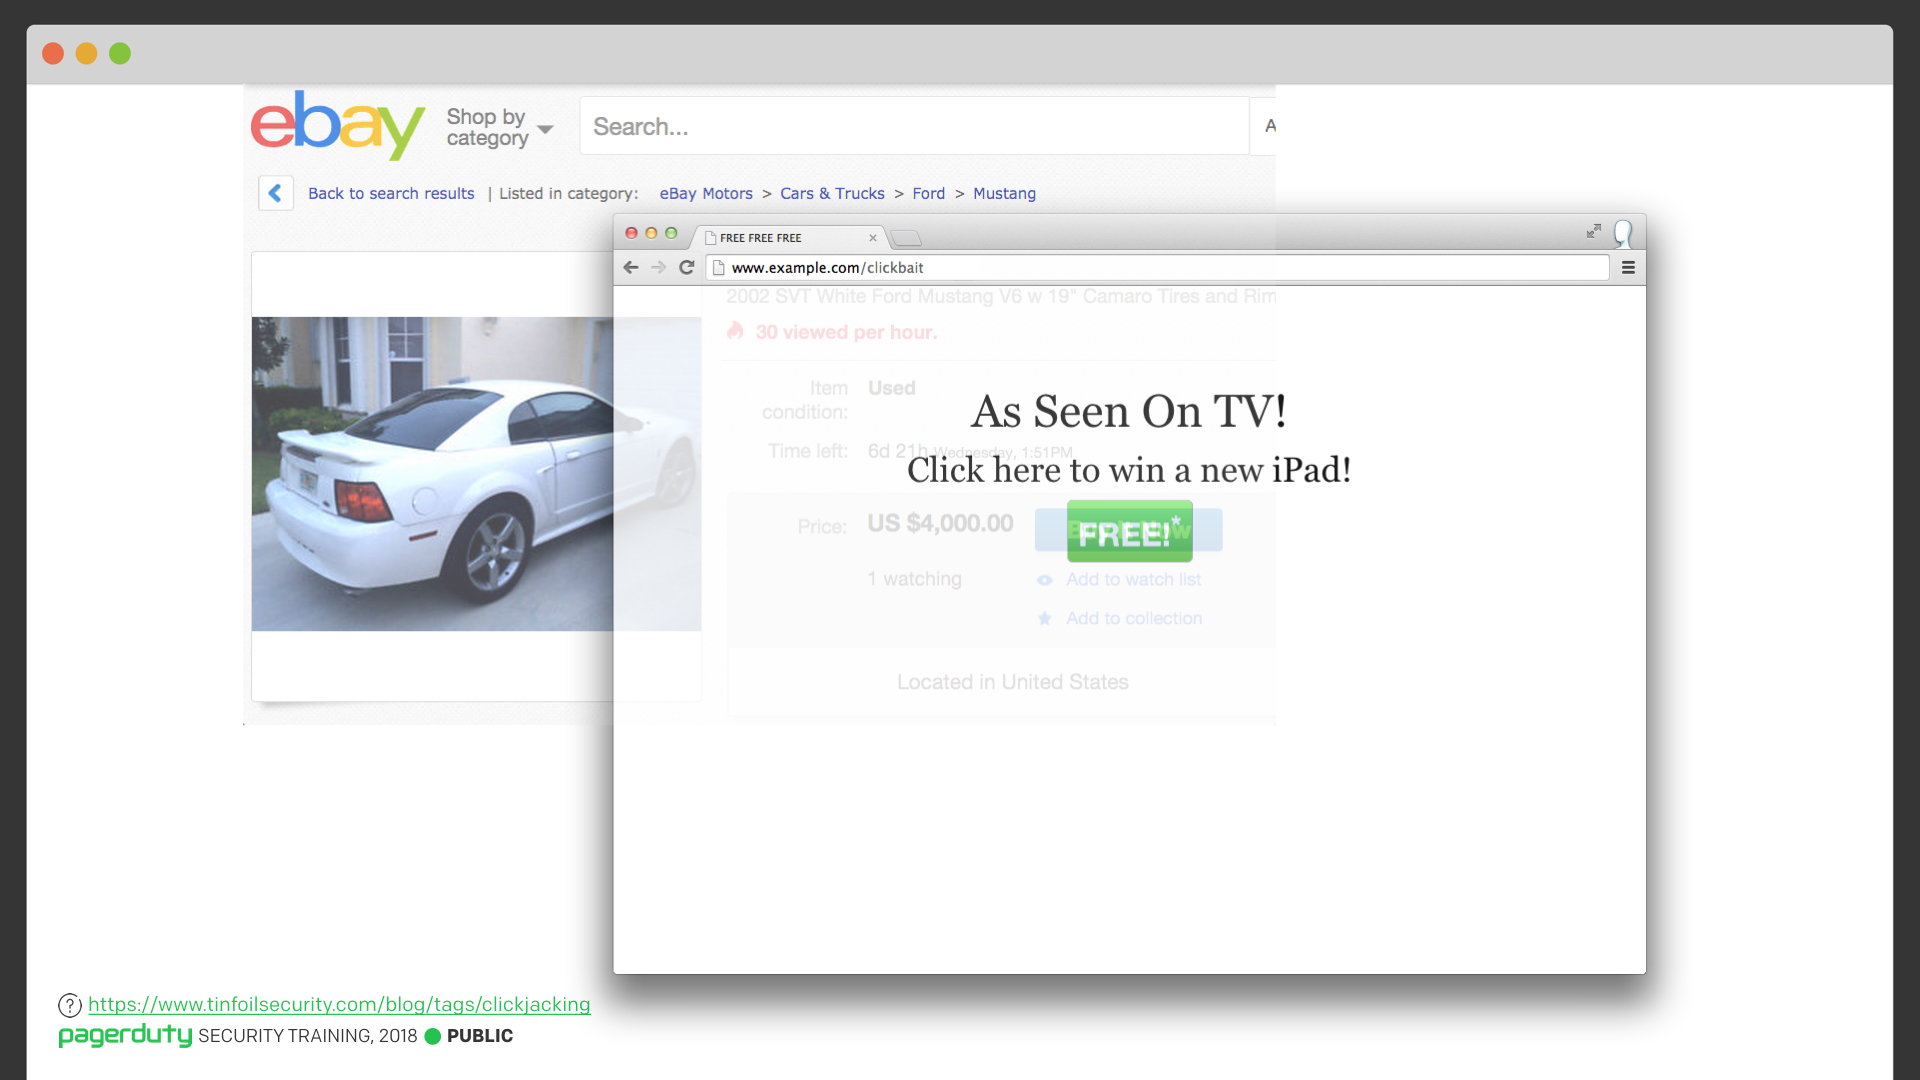Open the Ford breadcrumb link
1920x1080 pixels.
point(928,193)
